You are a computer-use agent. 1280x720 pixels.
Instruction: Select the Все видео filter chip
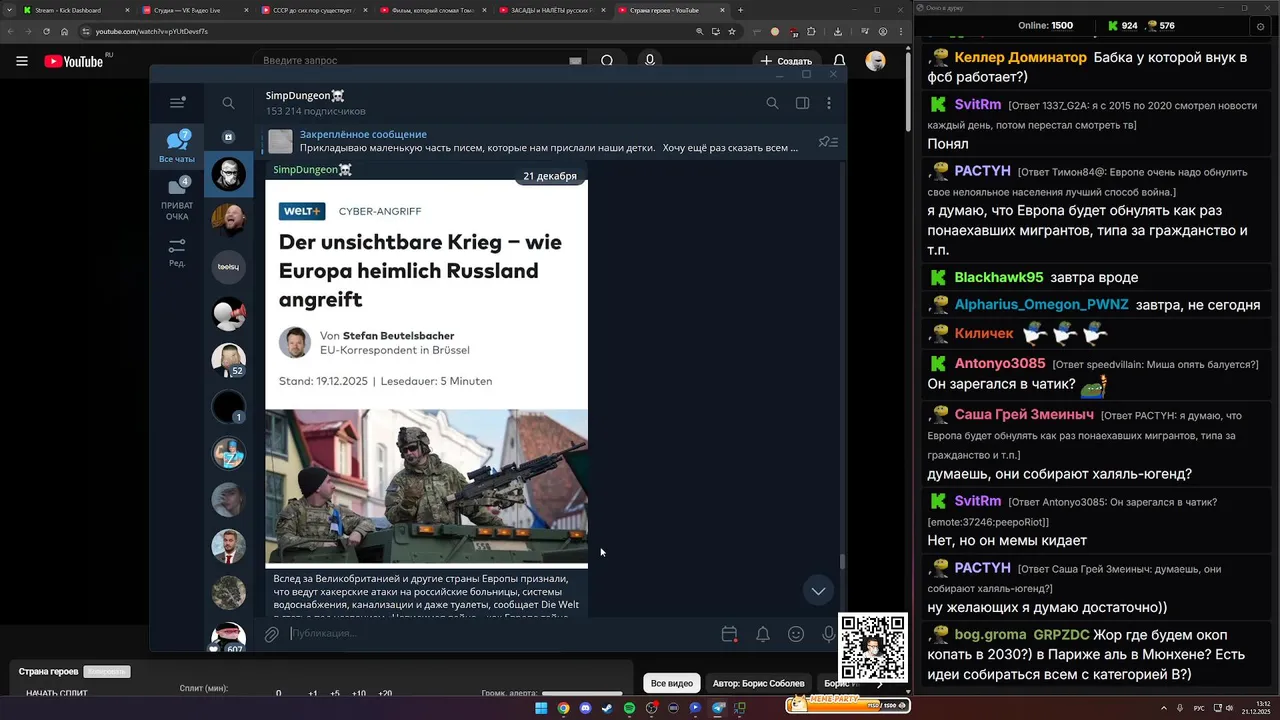(x=672, y=683)
